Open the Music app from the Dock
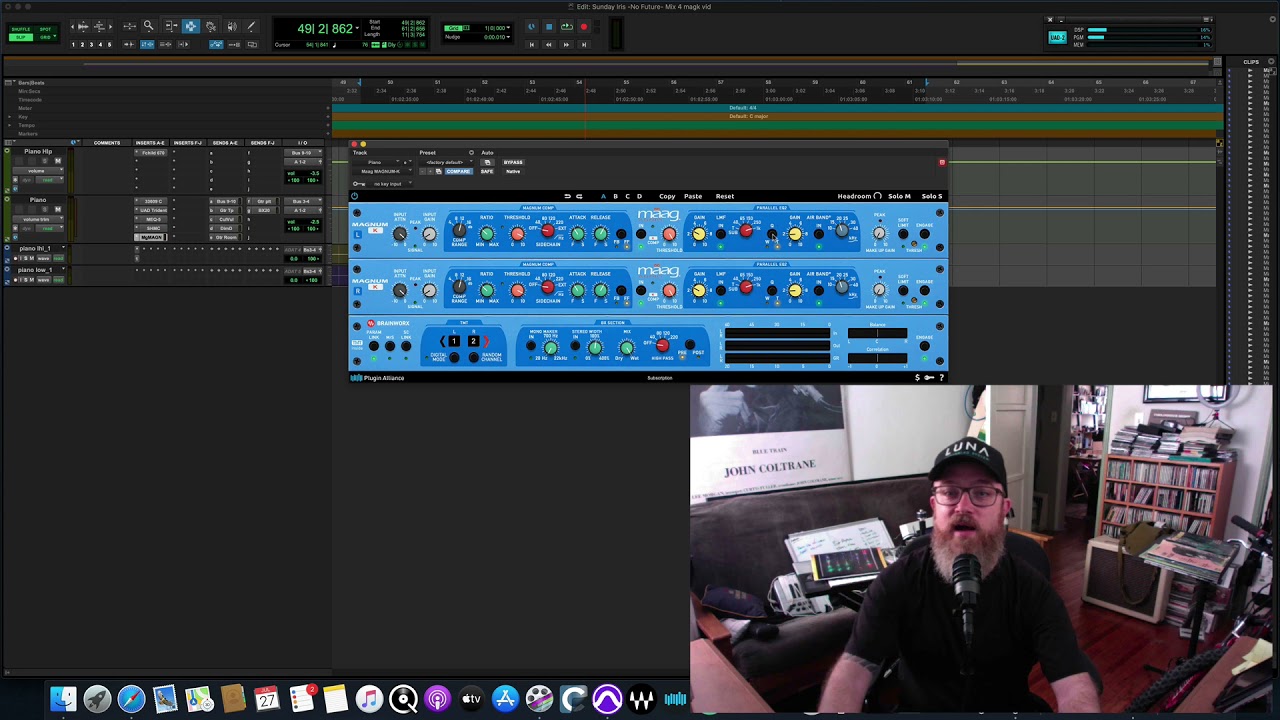The width and height of the screenshot is (1280, 720). click(x=369, y=698)
